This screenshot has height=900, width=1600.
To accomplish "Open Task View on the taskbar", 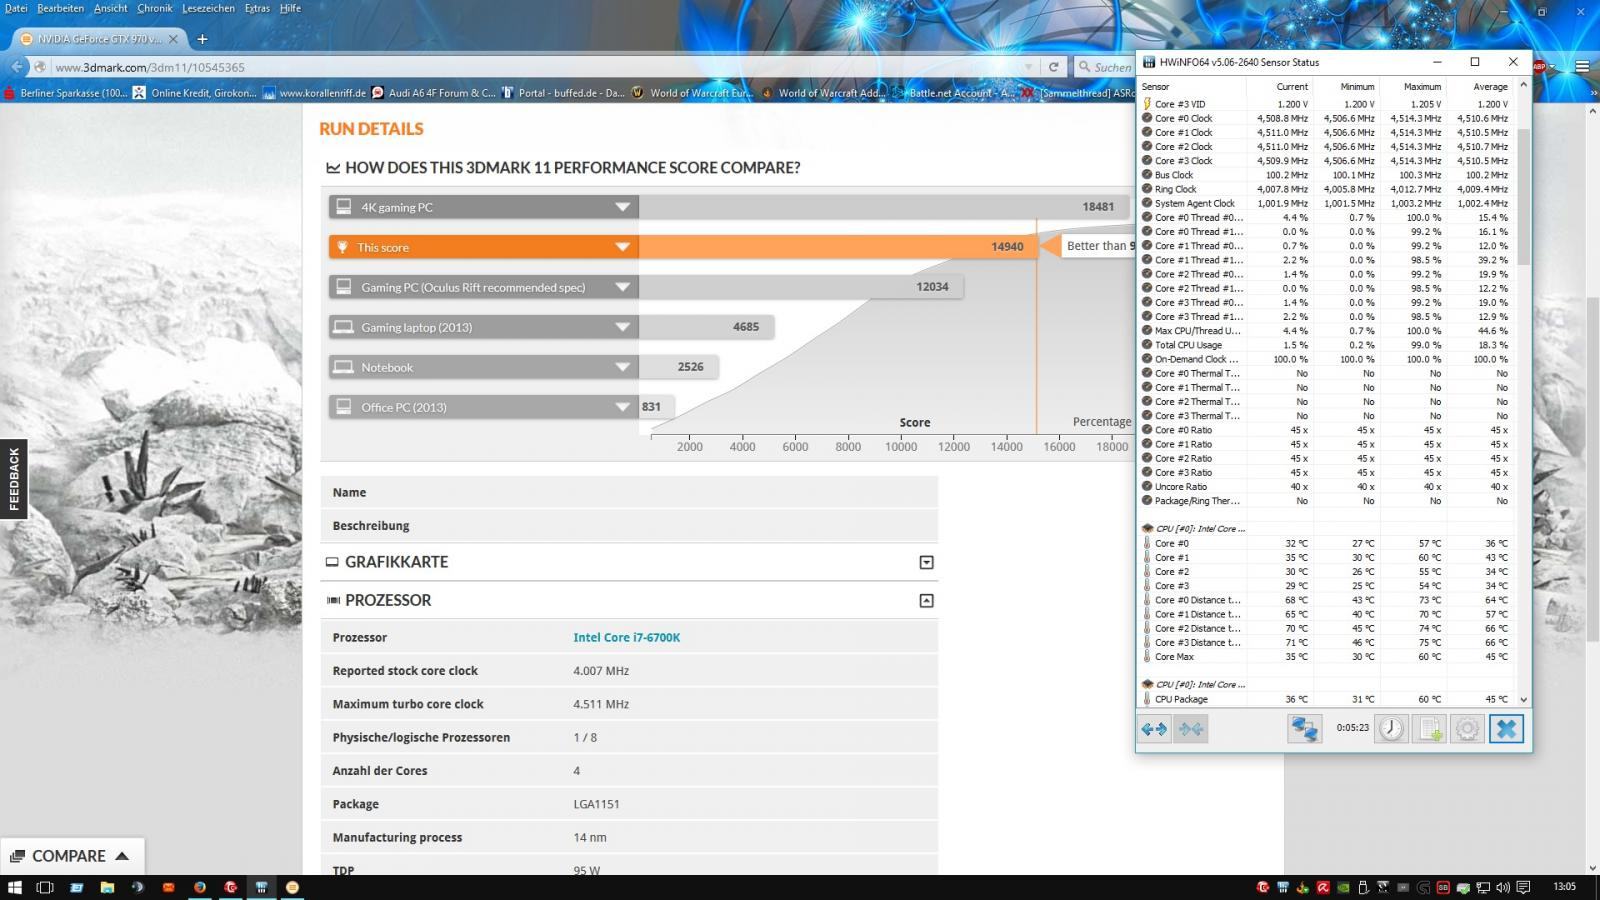I will click(x=45, y=887).
